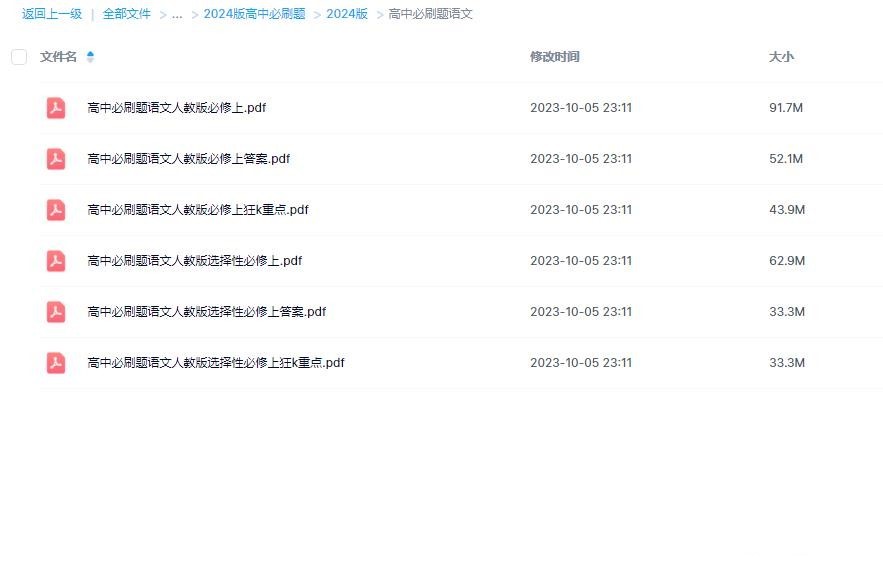Toggle the select-all checkbox beside 文件名

coord(19,57)
